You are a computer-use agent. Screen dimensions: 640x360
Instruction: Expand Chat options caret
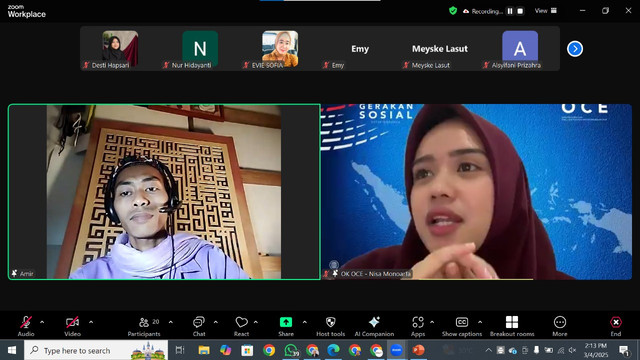point(215,322)
